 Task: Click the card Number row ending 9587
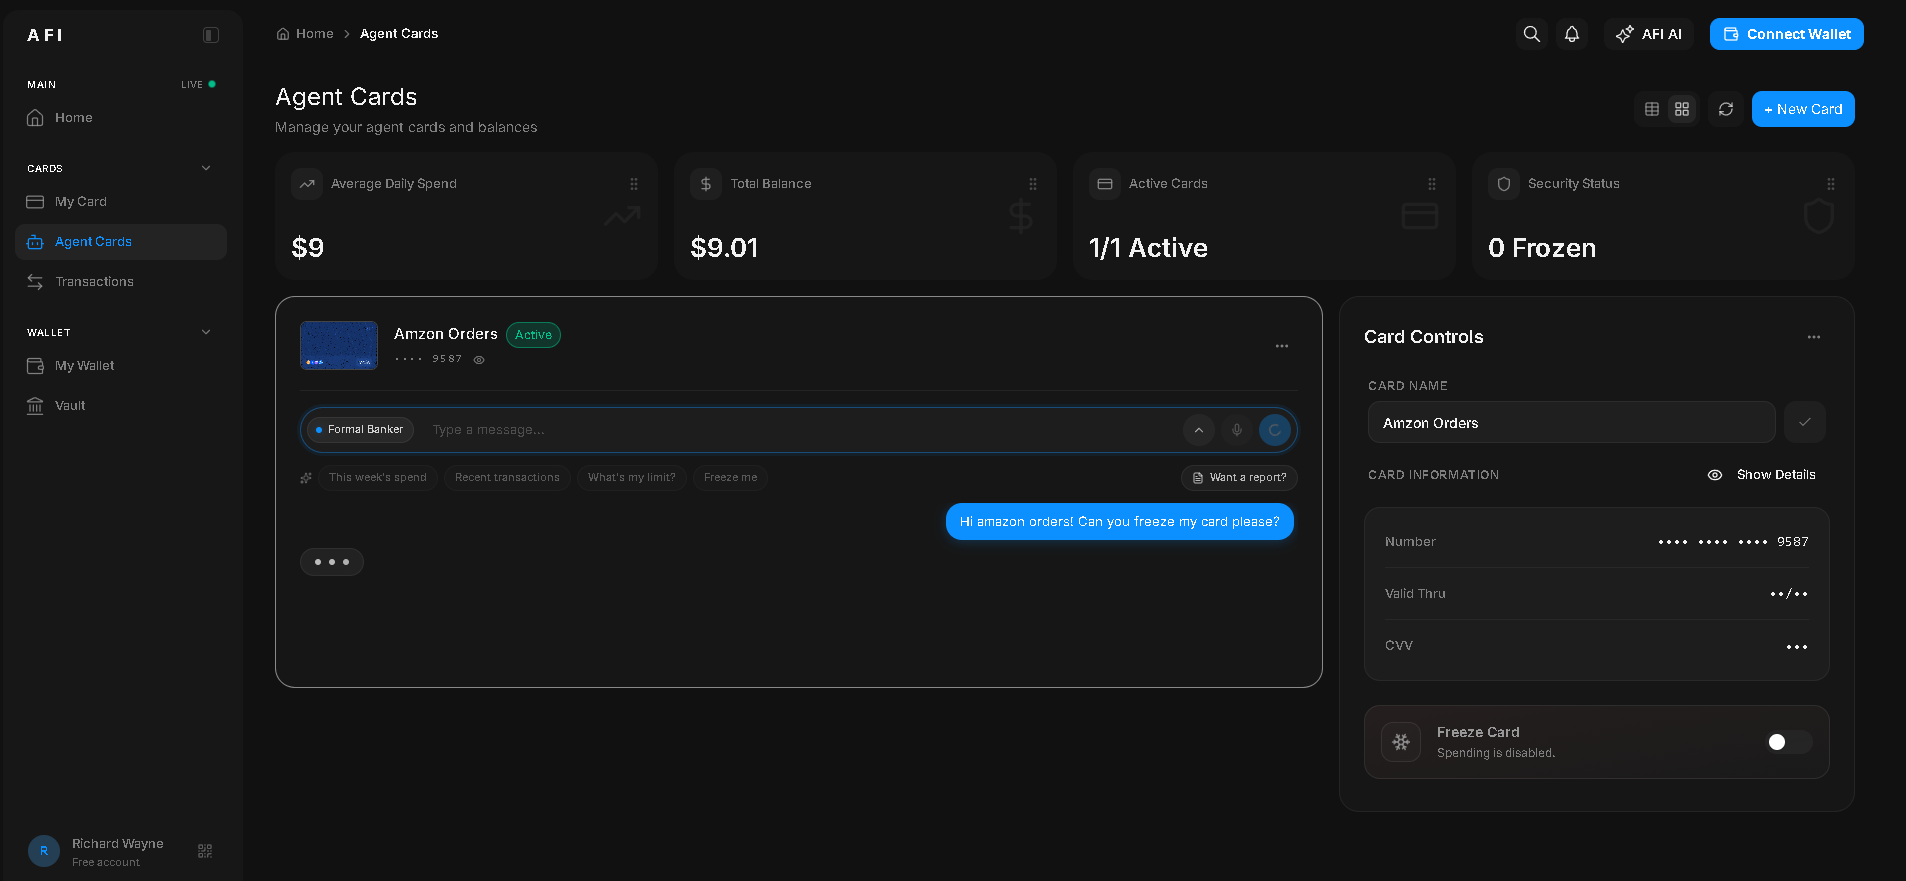click(1597, 542)
